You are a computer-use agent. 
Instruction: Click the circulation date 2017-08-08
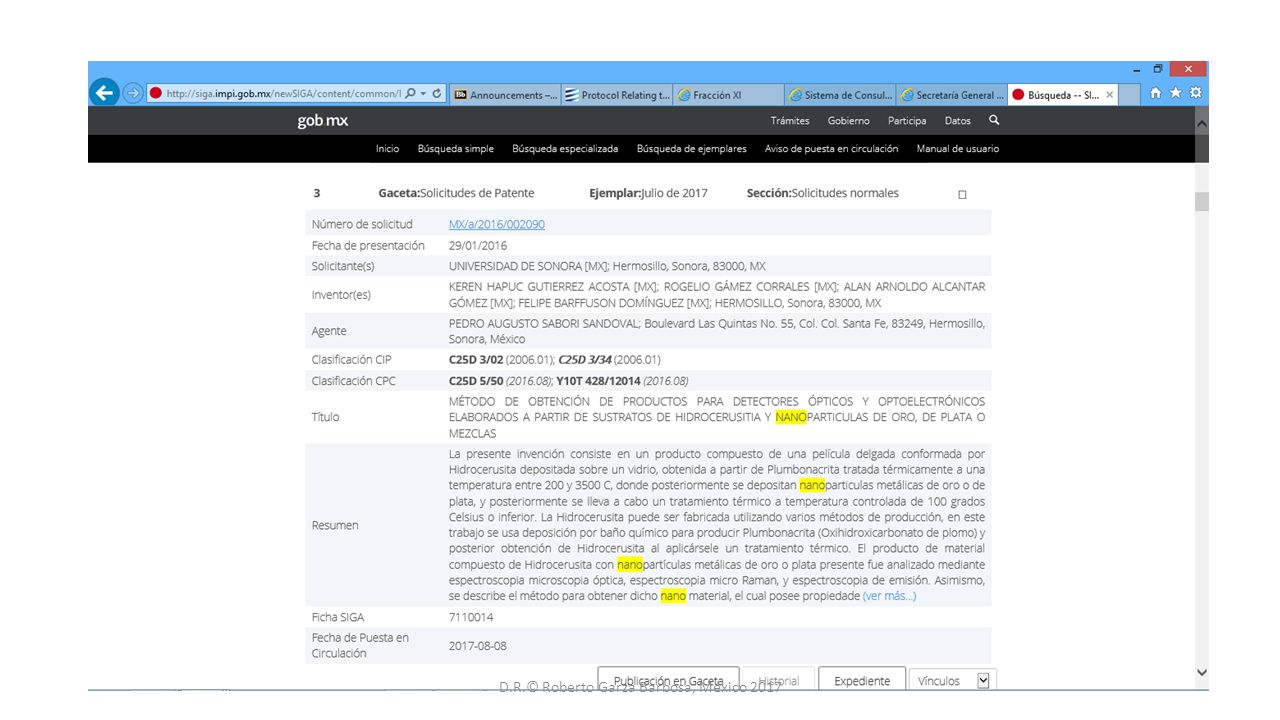point(478,646)
